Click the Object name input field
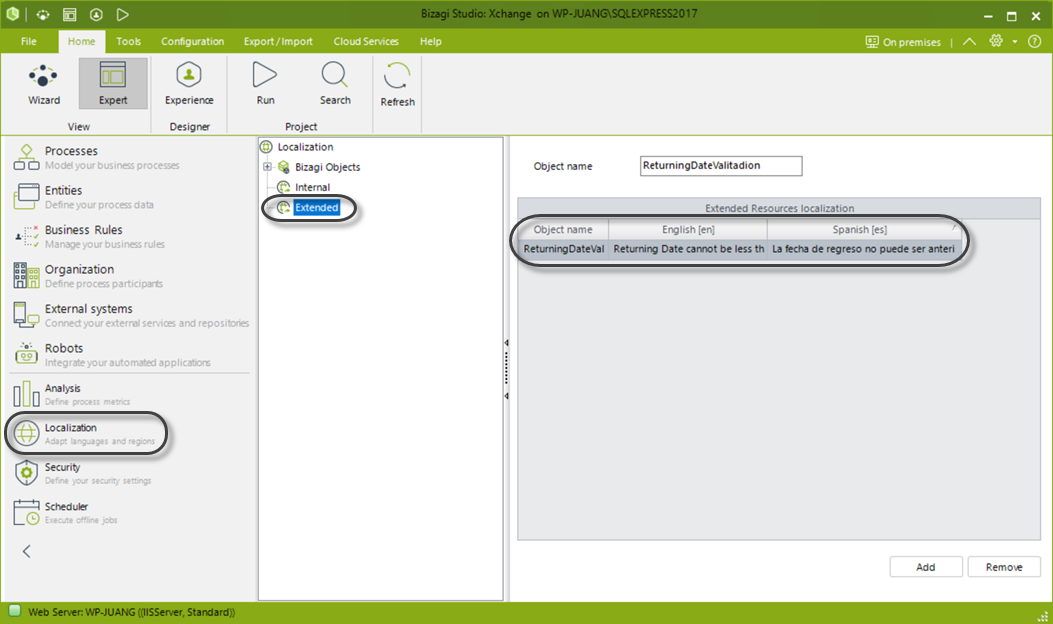 click(721, 165)
